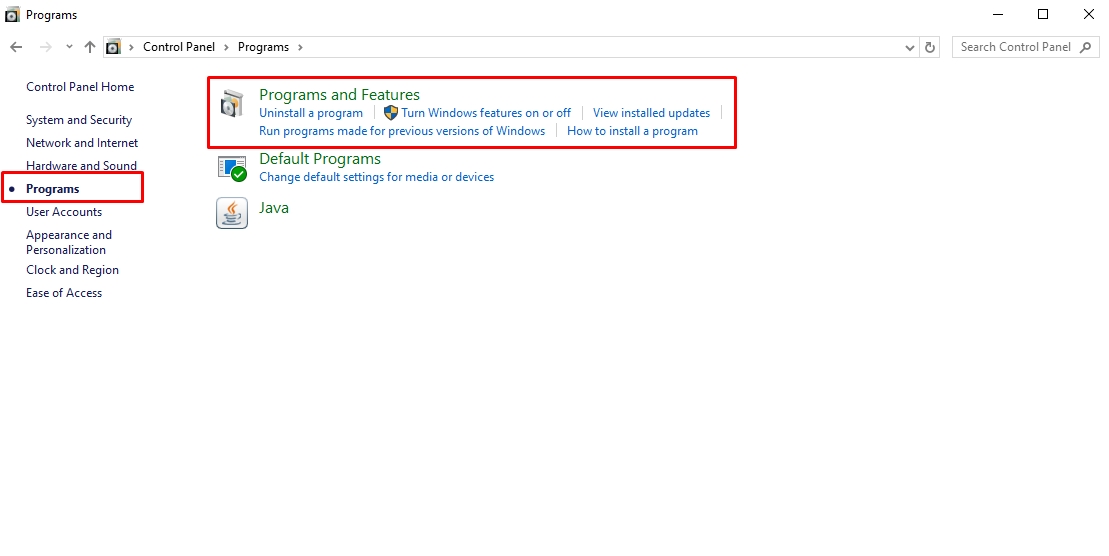Viewport: 1109px width, 556px height.
Task: Refresh the Control Panel view
Action: click(930, 47)
